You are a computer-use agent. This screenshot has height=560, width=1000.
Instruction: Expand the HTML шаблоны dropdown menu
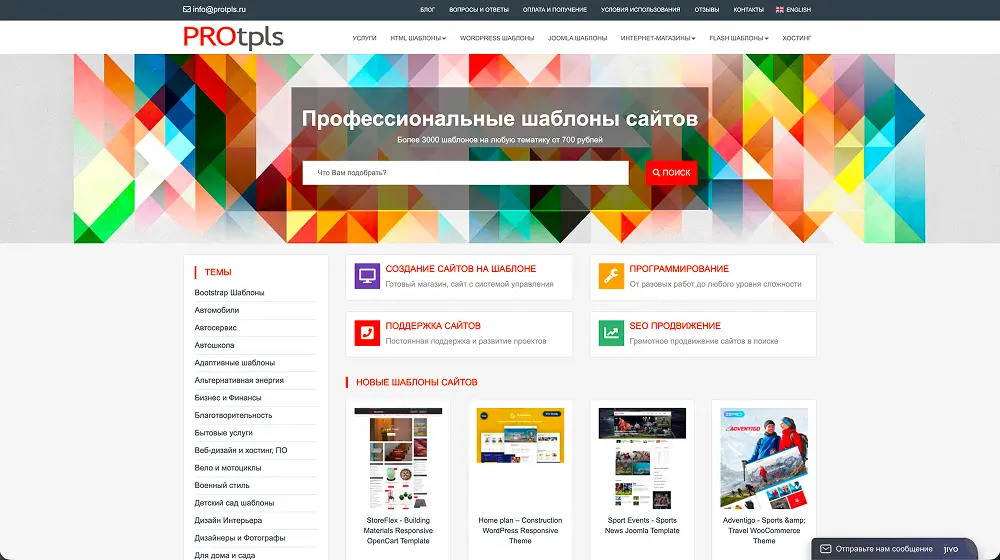pyautogui.click(x=418, y=38)
